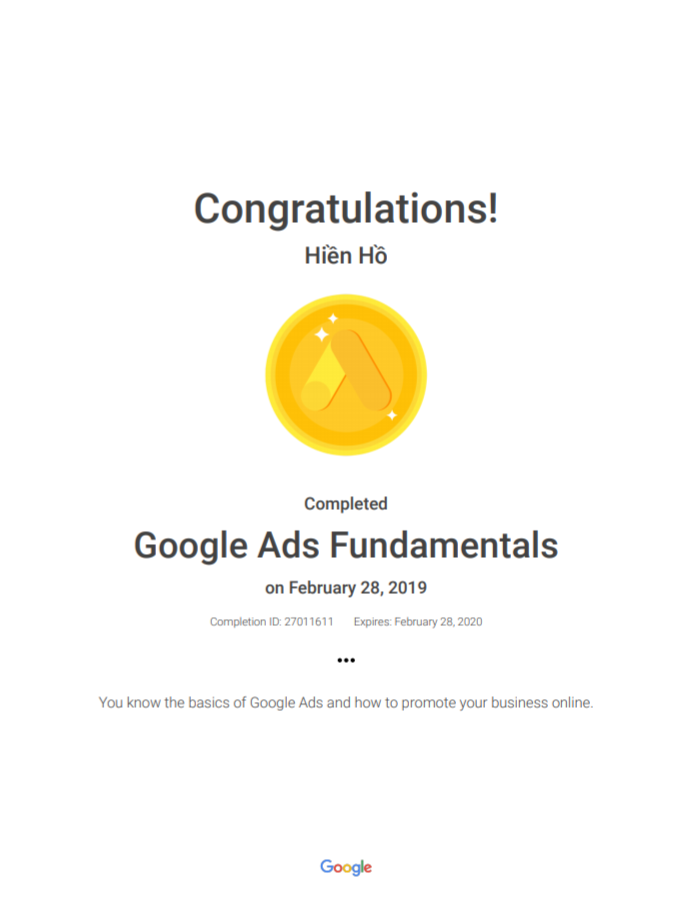Click the Google logo at the bottom
This screenshot has width=694, height=900.
(x=346, y=867)
